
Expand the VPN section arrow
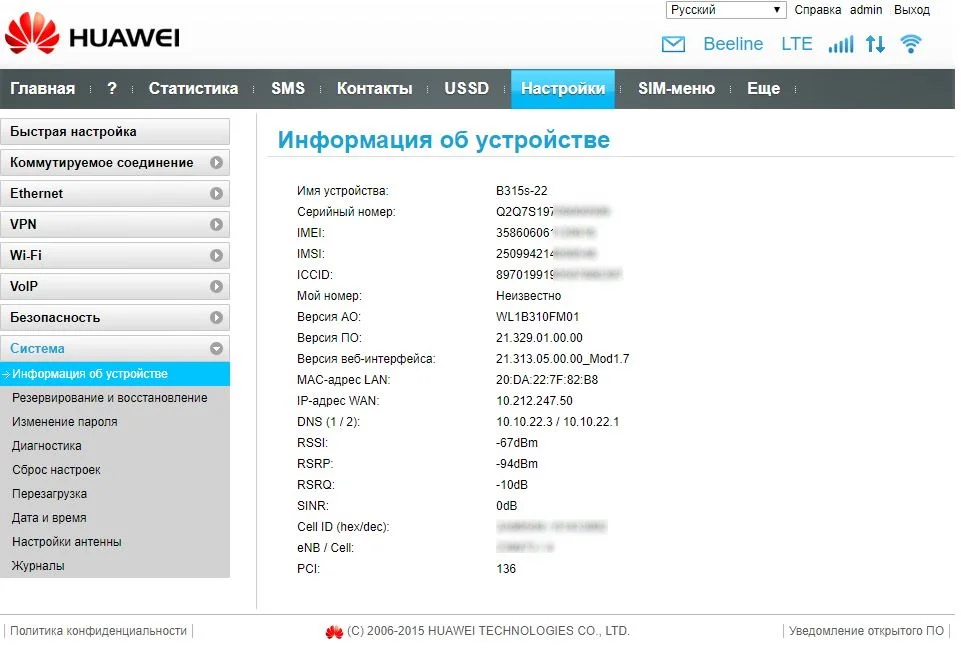(x=216, y=225)
